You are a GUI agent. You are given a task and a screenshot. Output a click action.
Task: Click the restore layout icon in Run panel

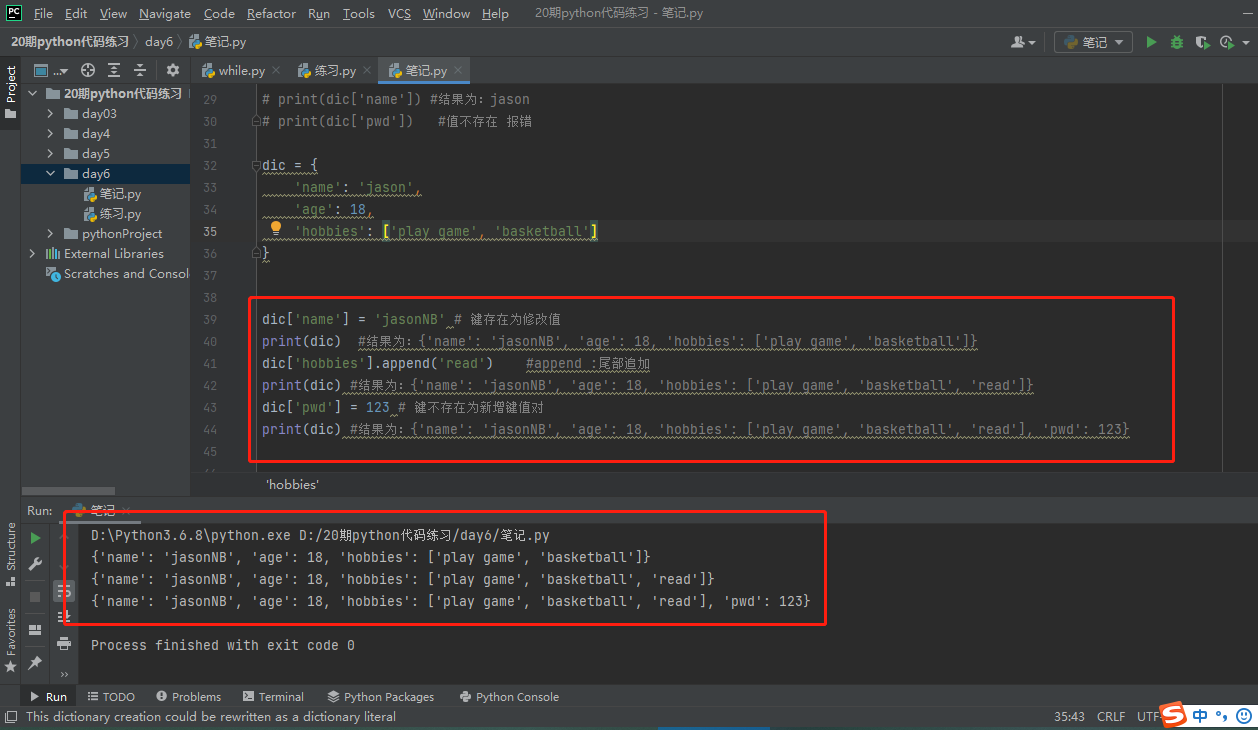pyautogui.click(x=35, y=629)
